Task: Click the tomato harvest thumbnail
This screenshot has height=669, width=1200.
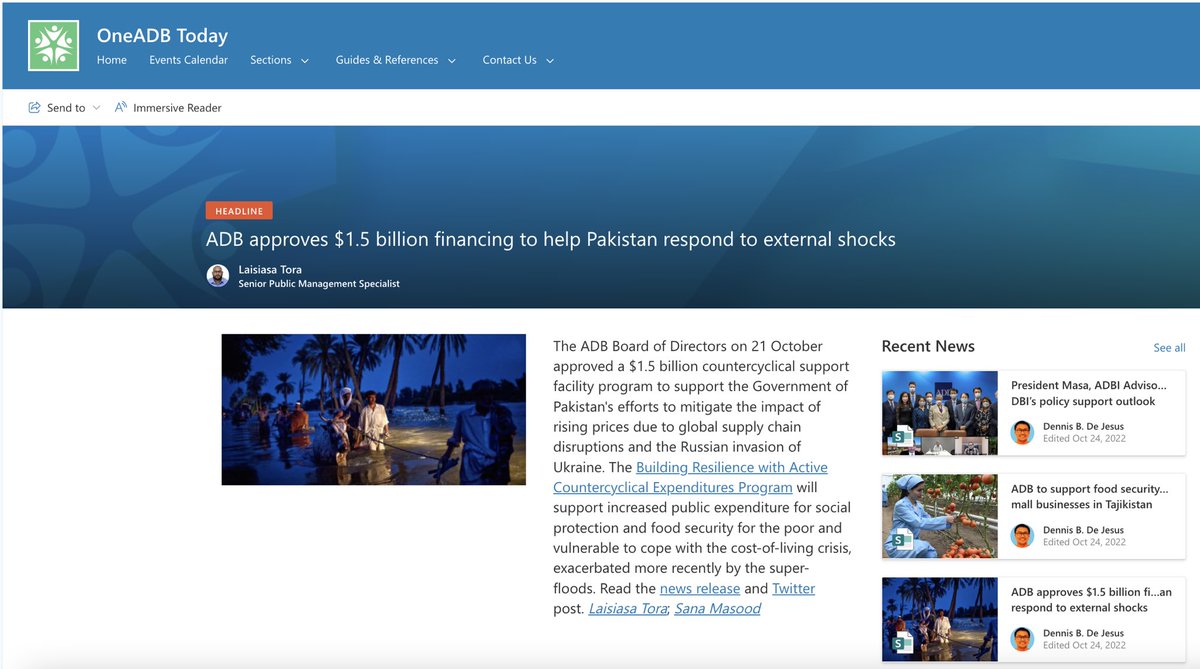Action: pyautogui.click(x=940, y=516)
